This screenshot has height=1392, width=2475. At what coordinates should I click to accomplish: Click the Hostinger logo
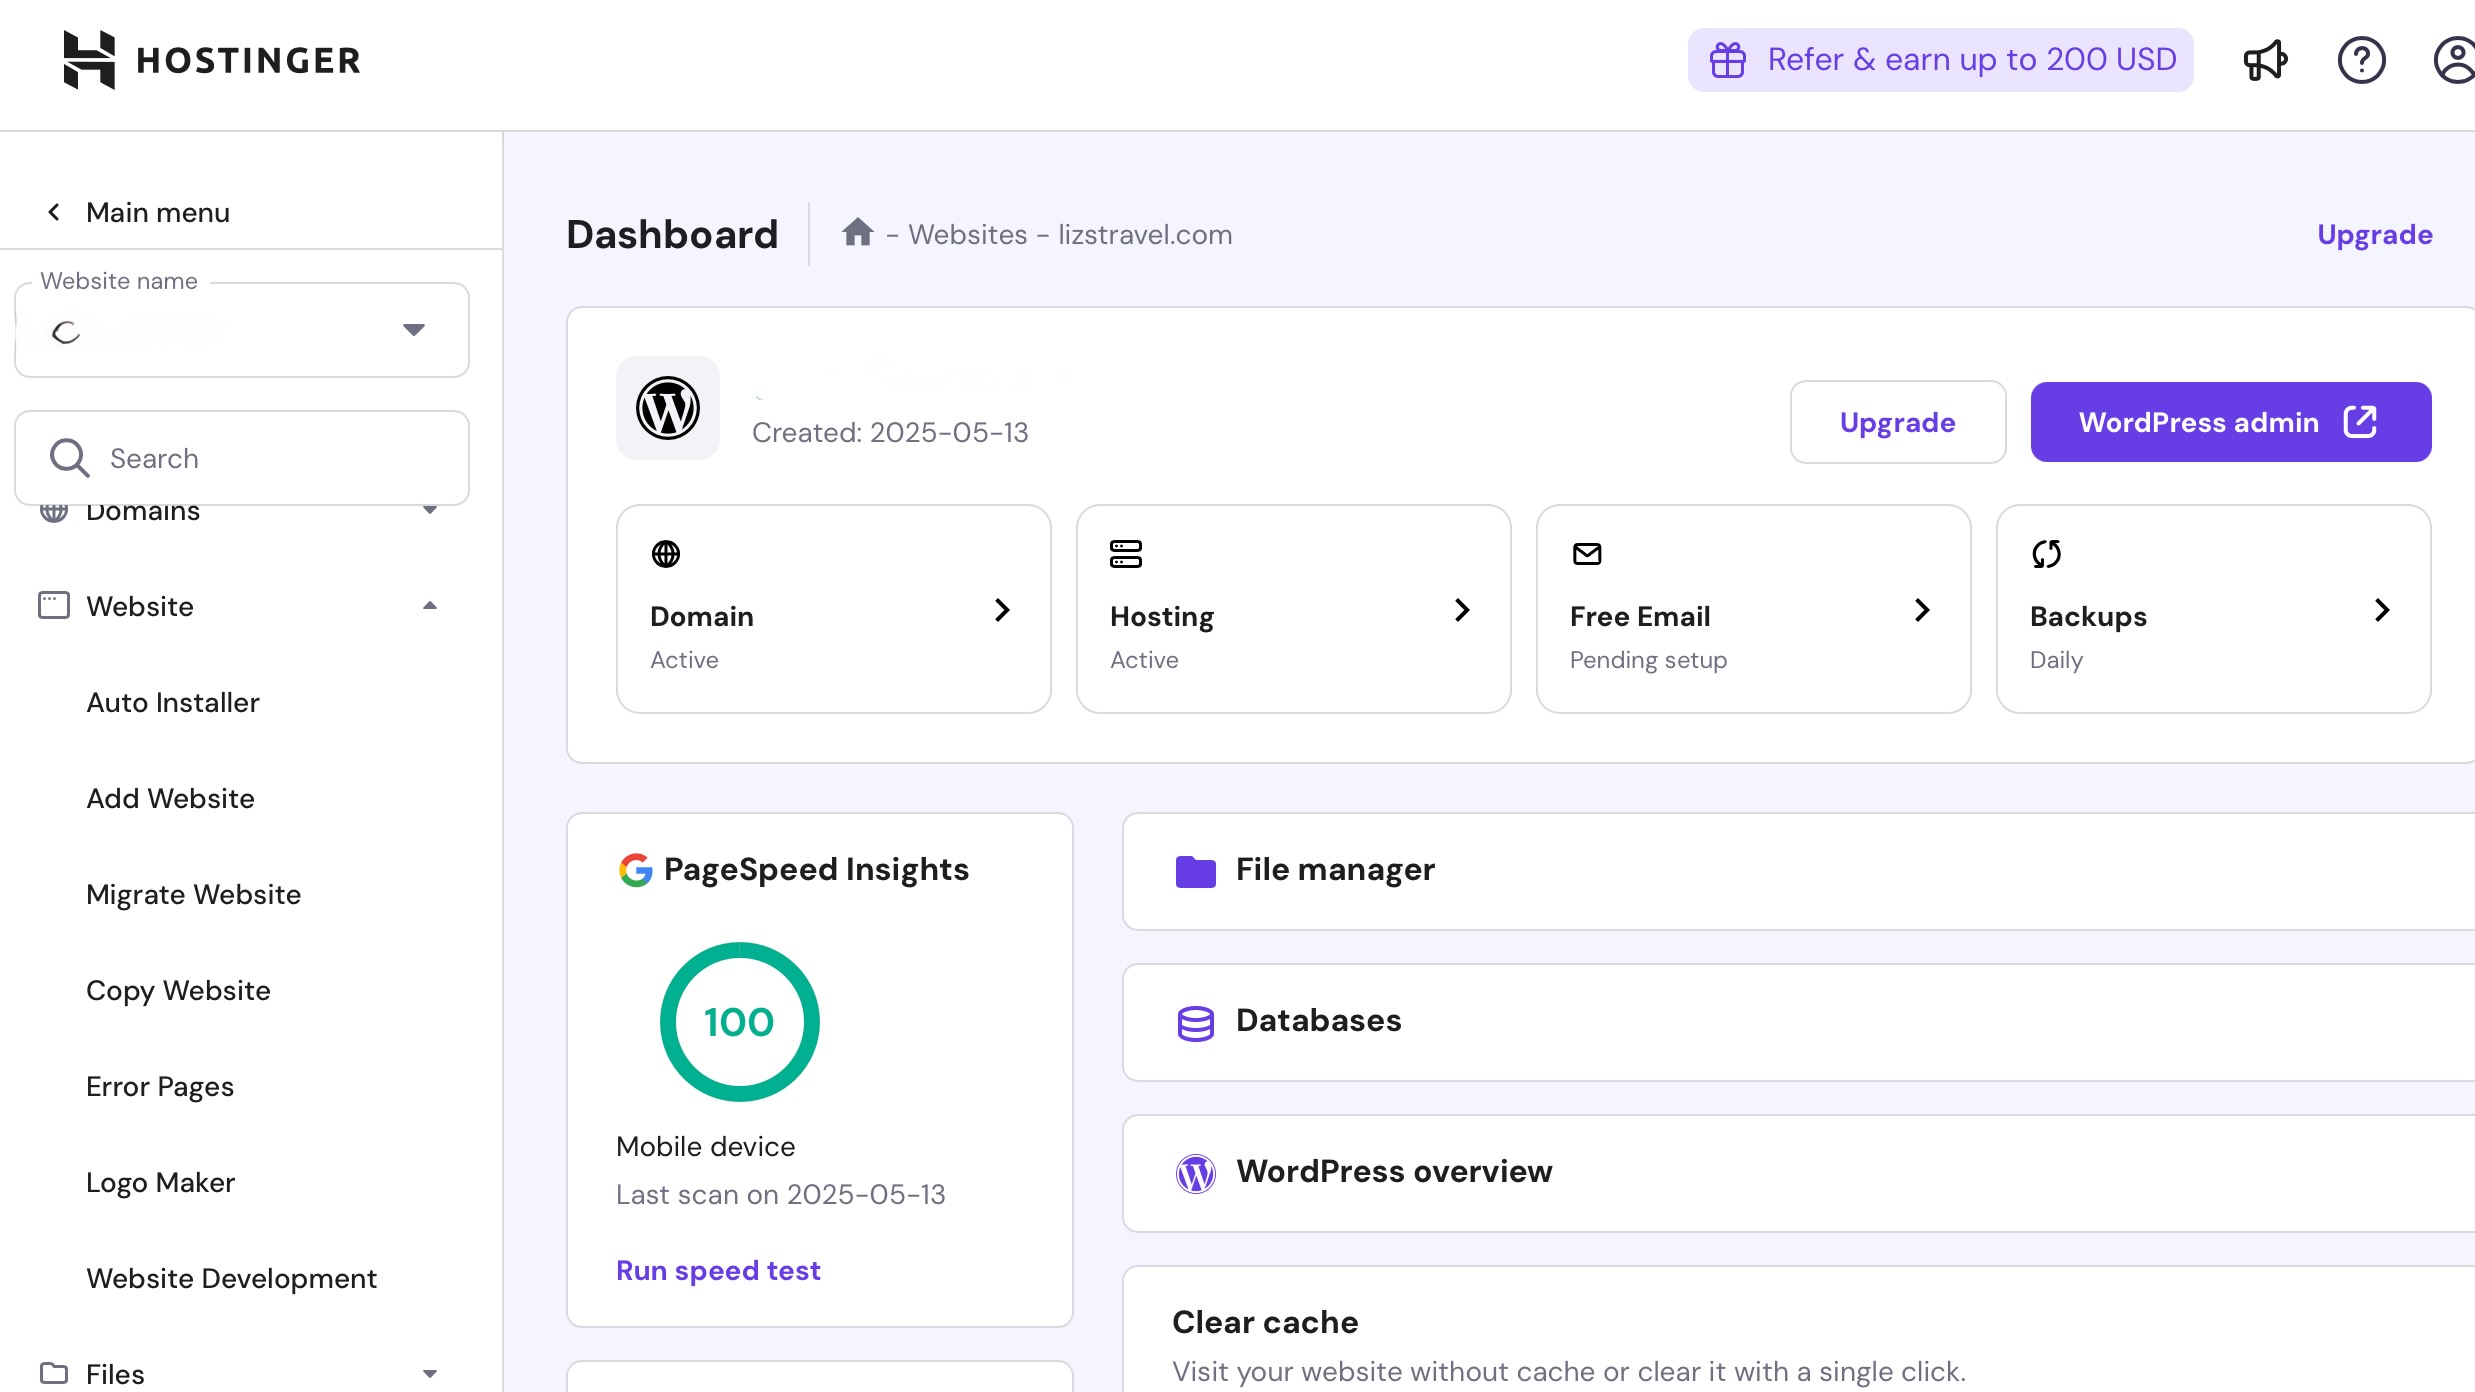(211, 60)
